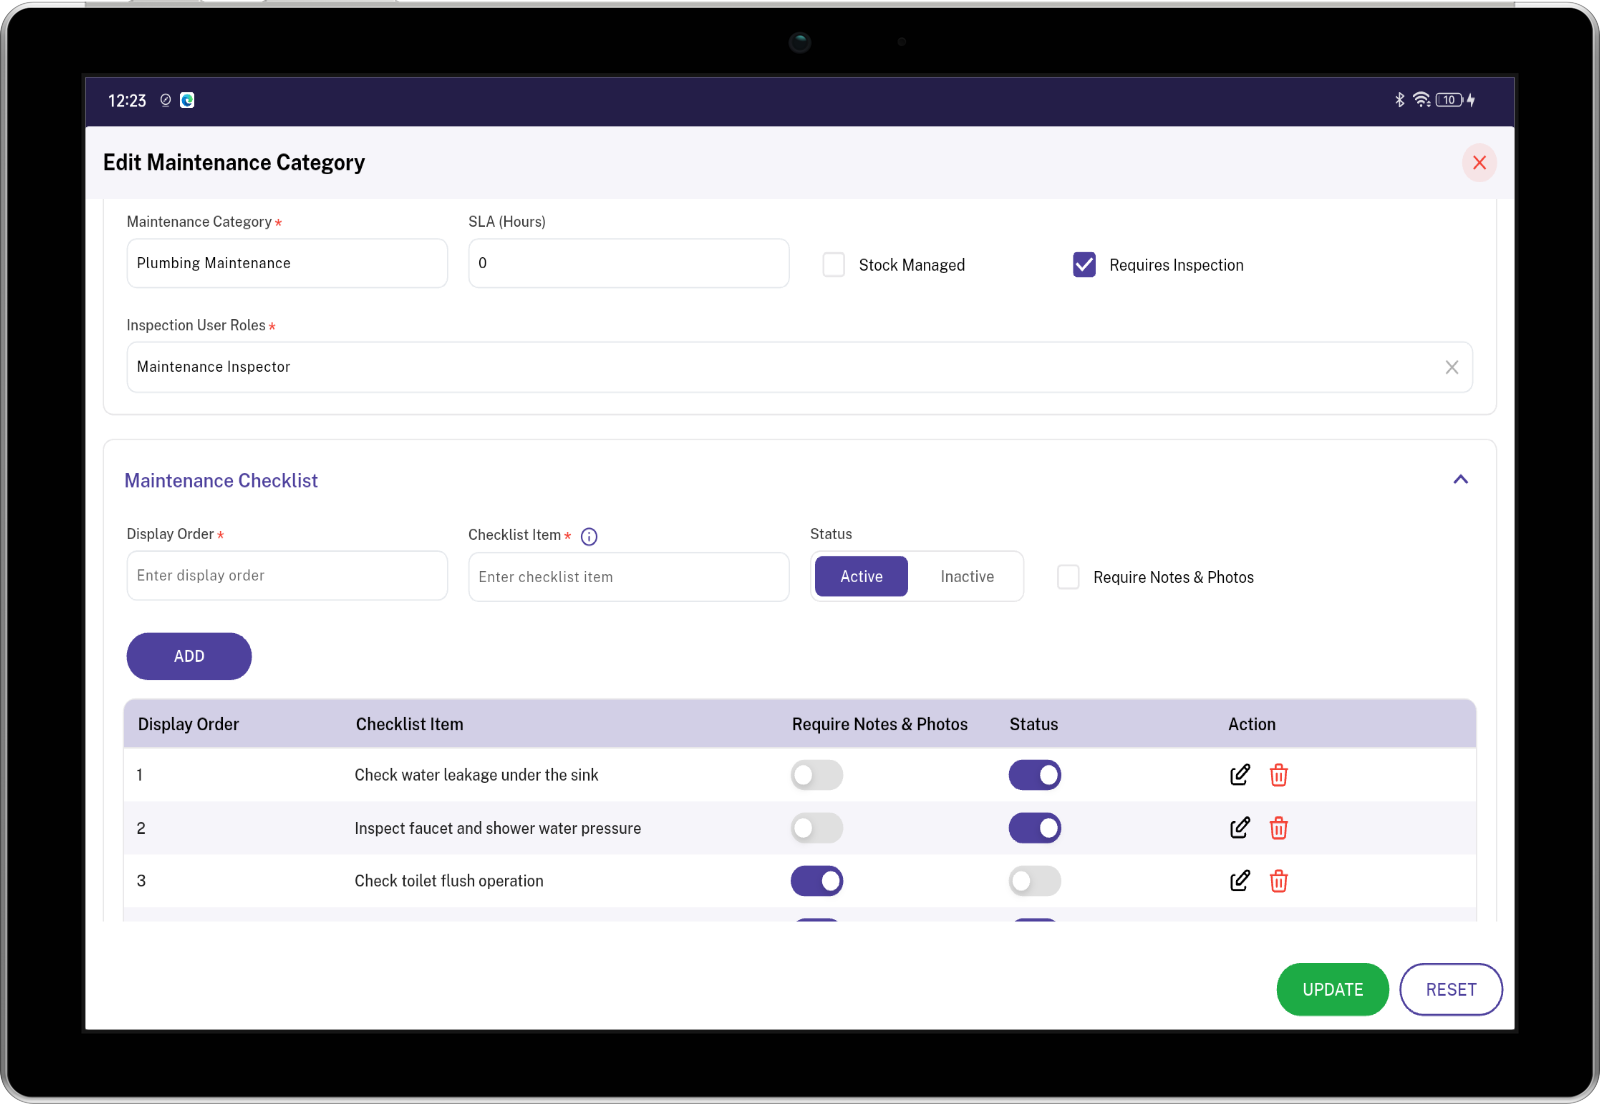
Task: Delete the 'Check water leakage under the sink' item
Action: (x=1279, y=775)
